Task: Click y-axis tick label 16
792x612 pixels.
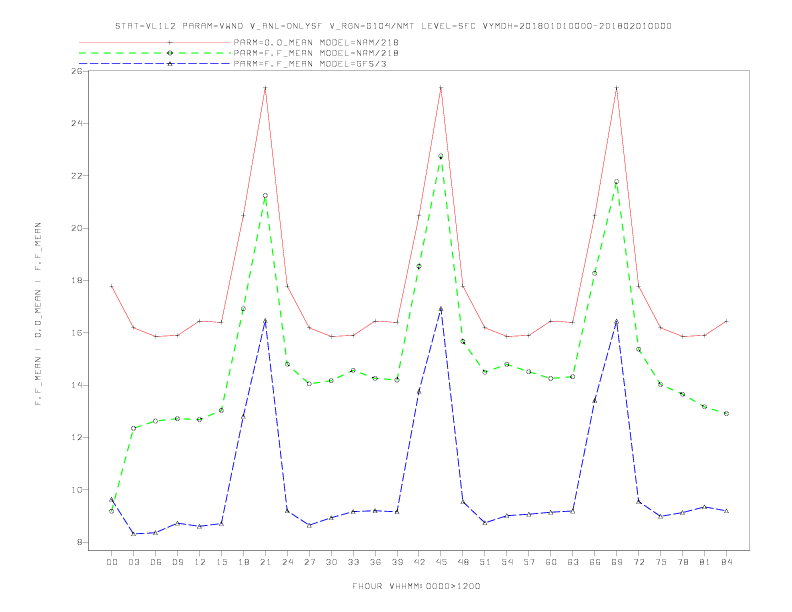Action: [x=77, y=333]
